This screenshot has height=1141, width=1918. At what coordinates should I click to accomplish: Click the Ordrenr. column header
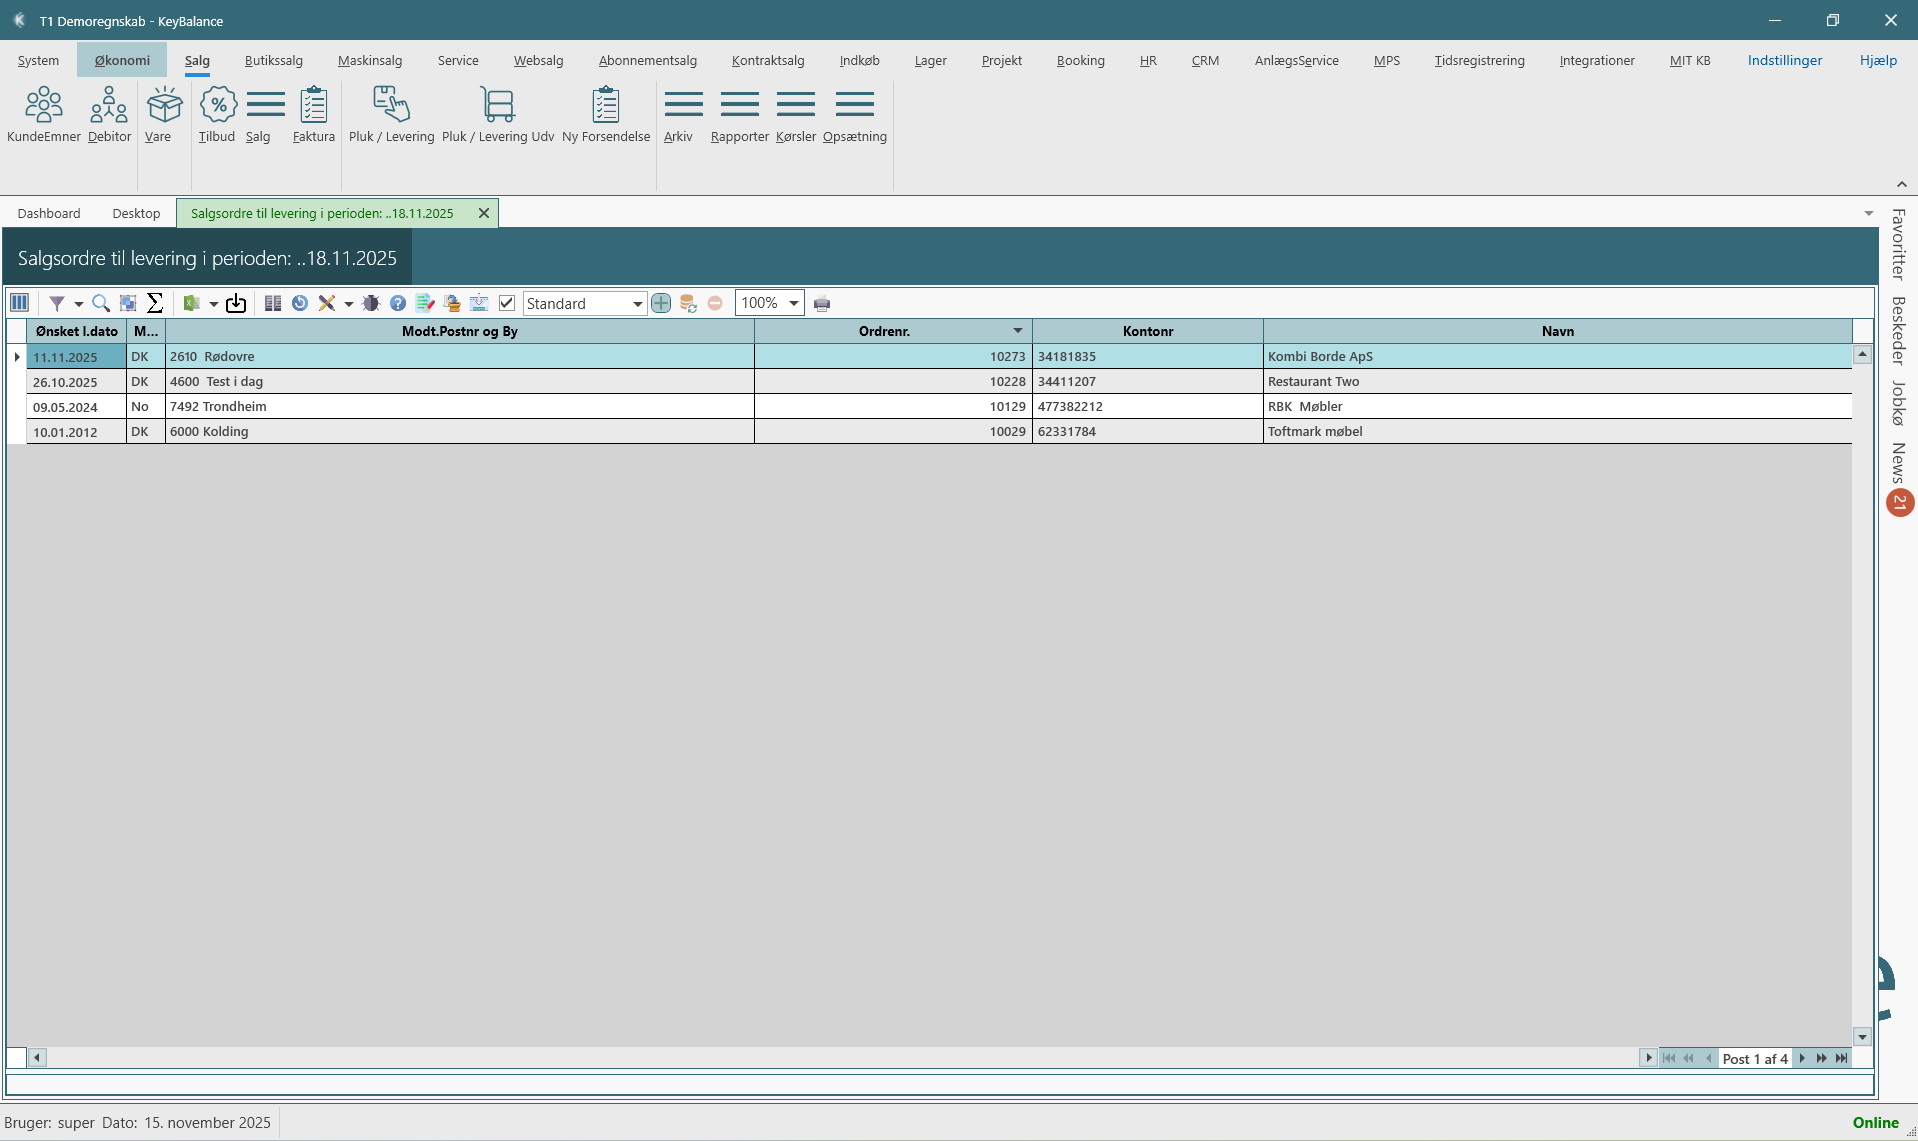pos(884,331)
